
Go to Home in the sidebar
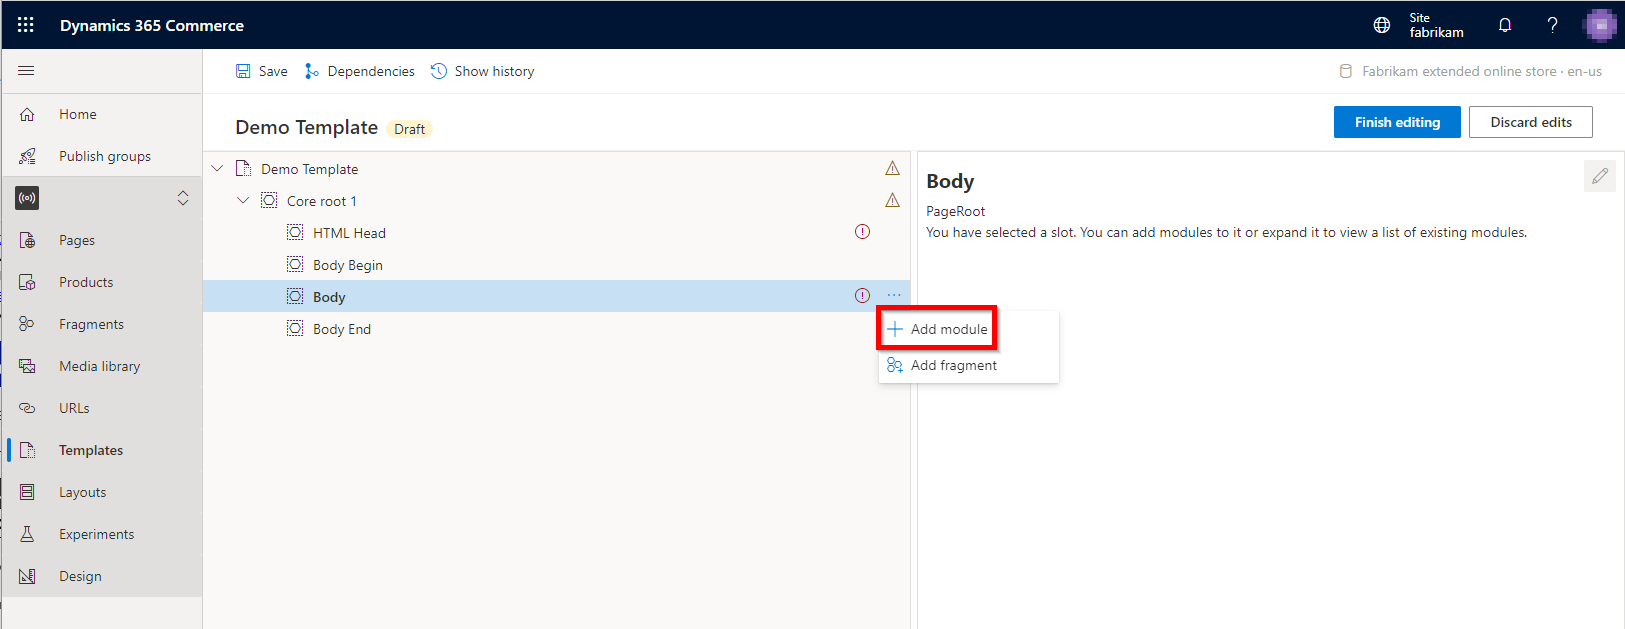(102, 114)
